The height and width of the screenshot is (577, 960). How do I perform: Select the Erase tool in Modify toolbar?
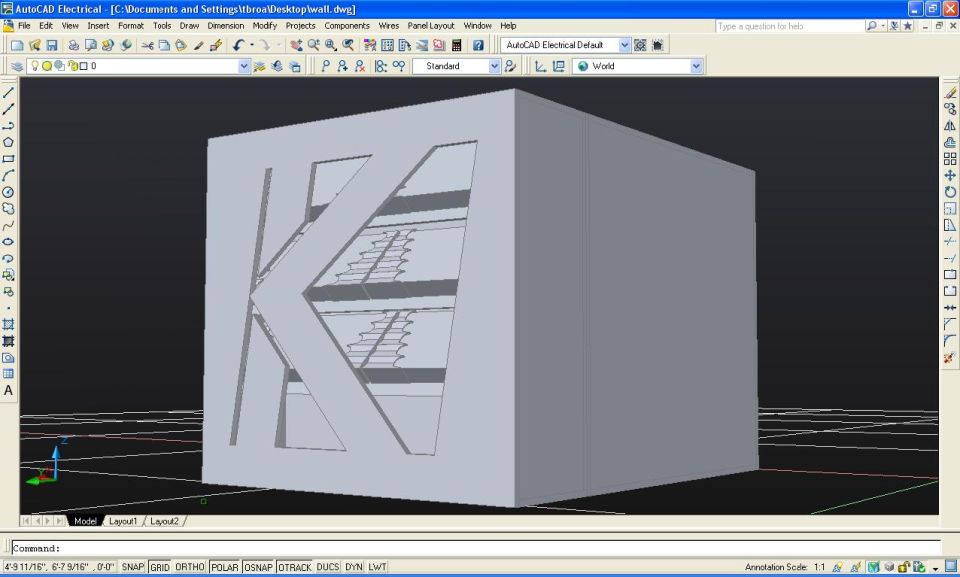tap(950, 92)
